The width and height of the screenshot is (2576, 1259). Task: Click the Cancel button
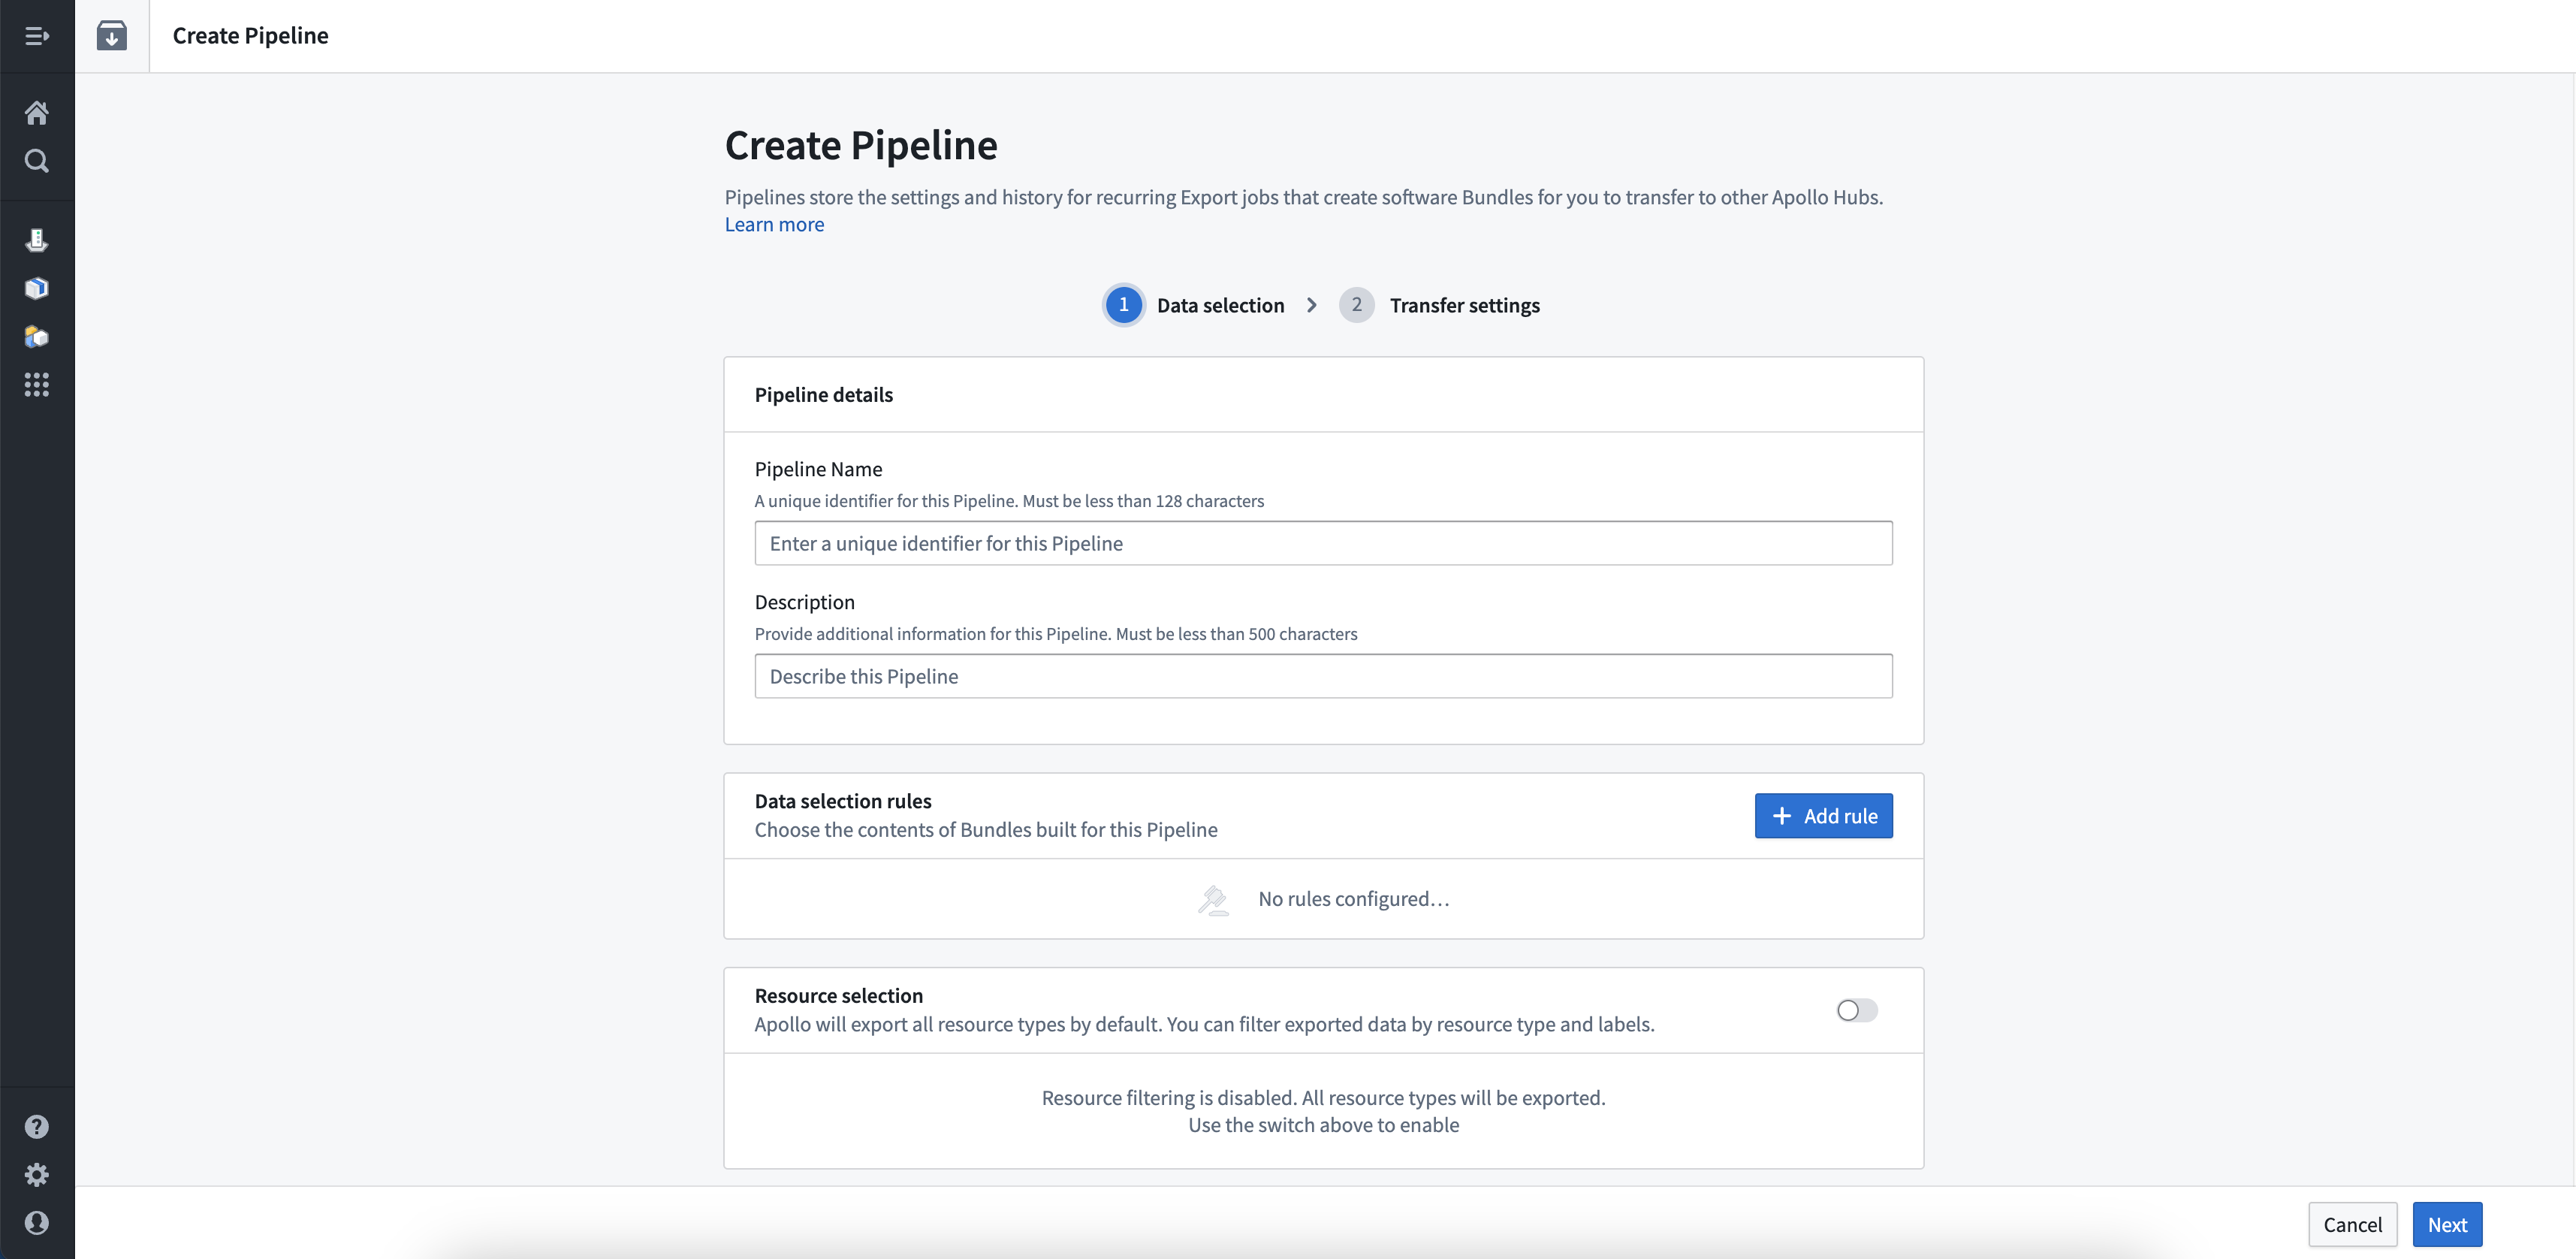(2352, 1224)
